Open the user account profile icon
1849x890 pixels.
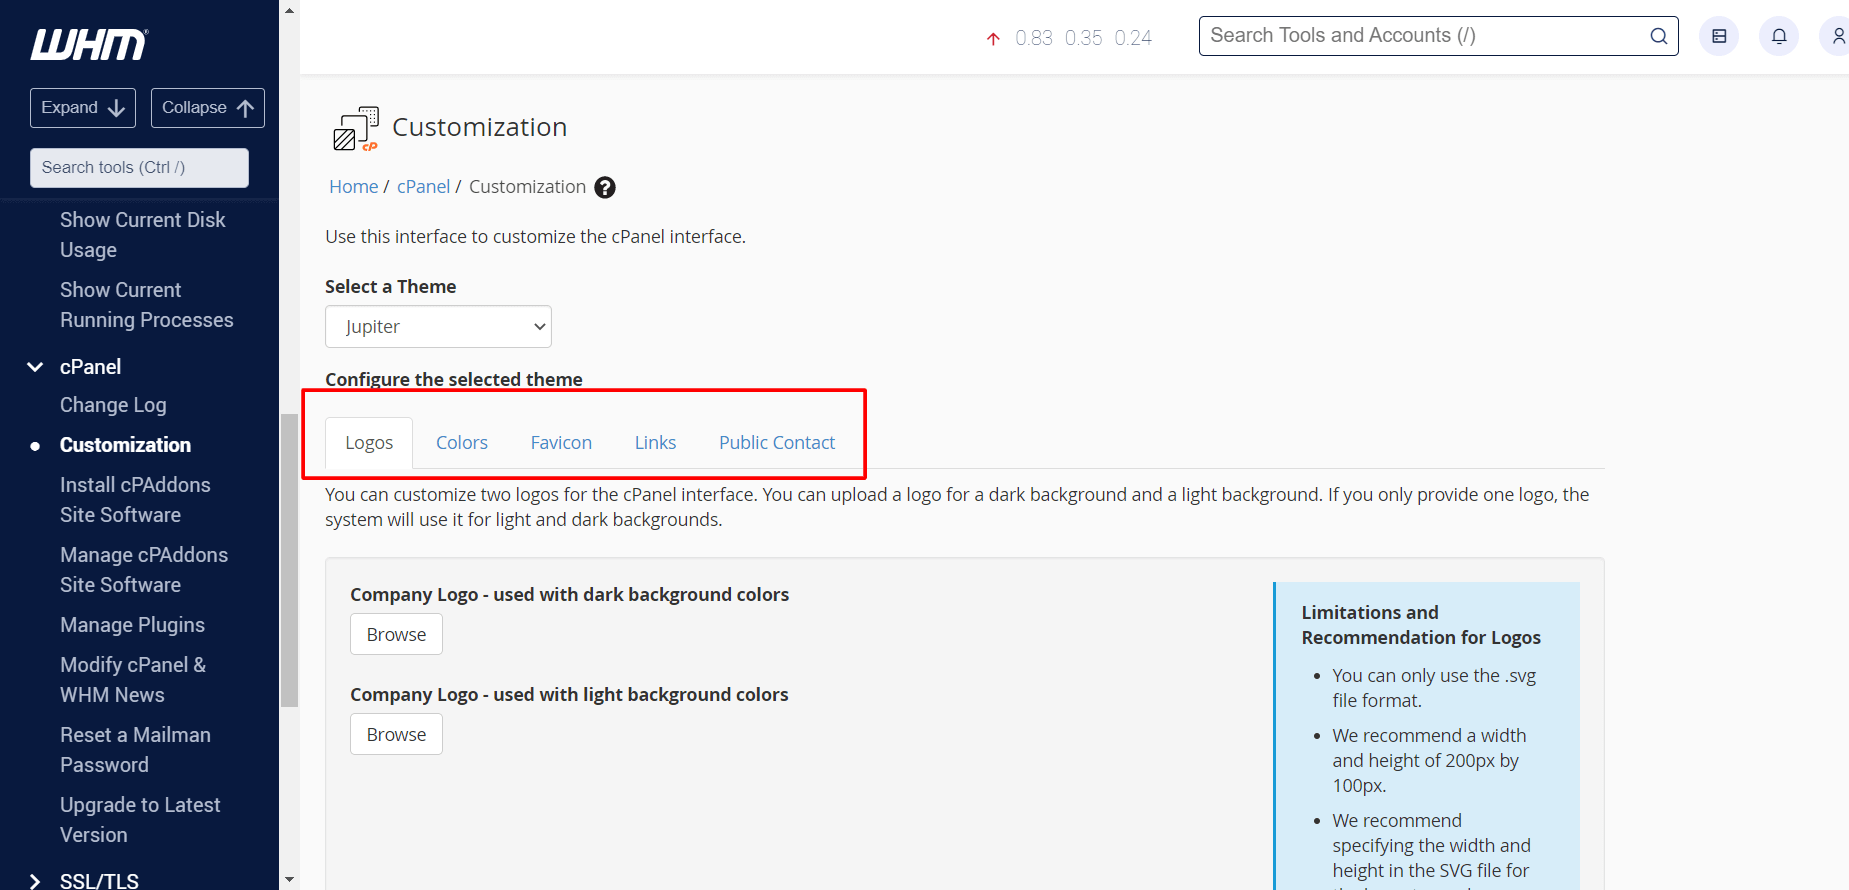coord(1837,35)
